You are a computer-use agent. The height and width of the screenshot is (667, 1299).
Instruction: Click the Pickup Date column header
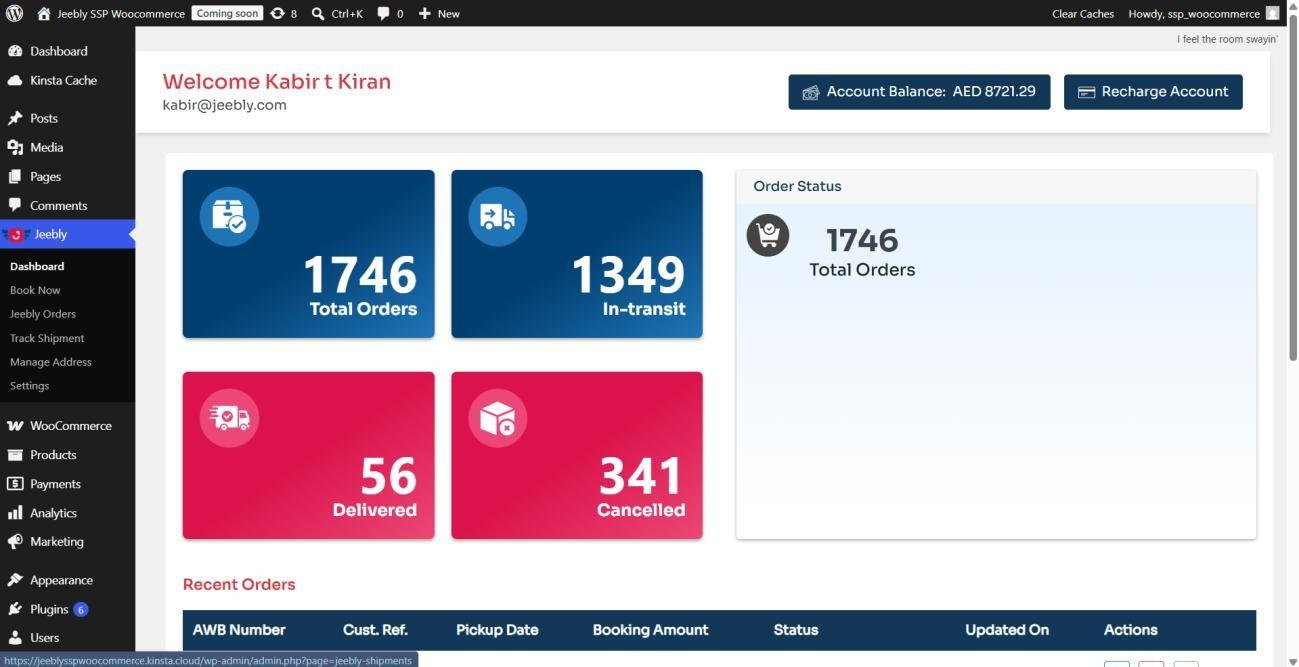497,630
